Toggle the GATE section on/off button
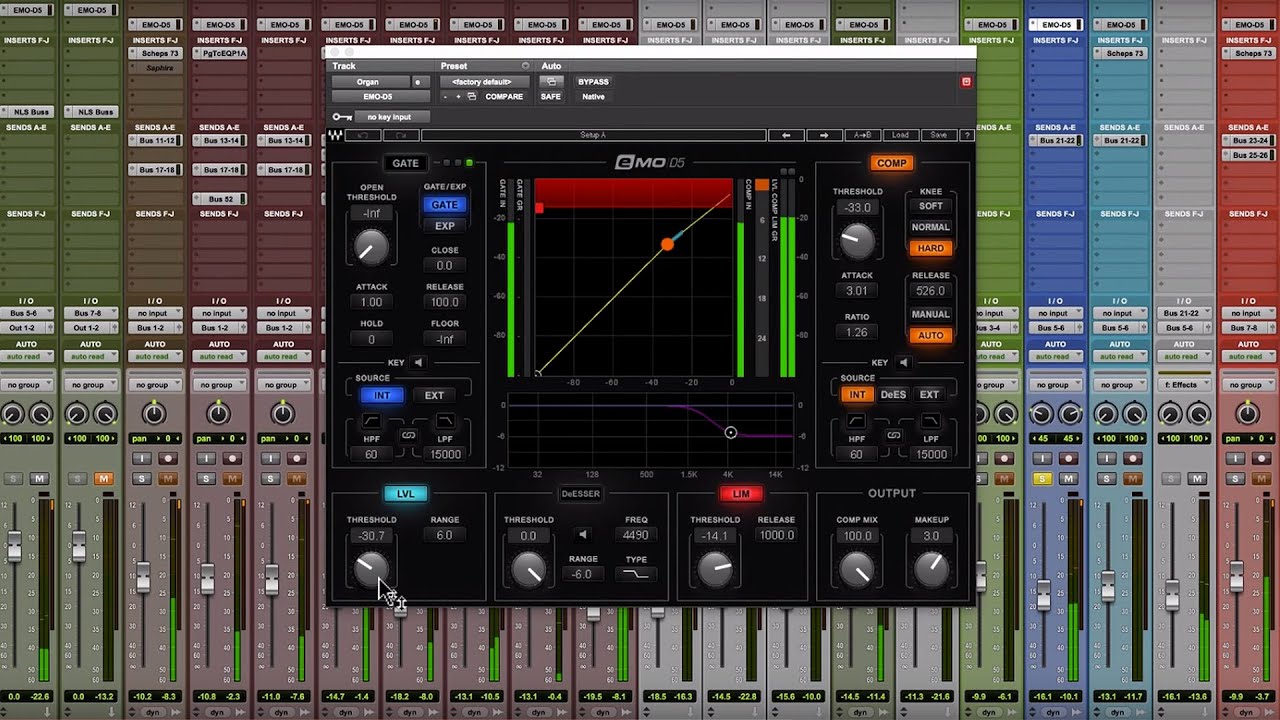This screenshot has height=720, width=1280. click(405, 163)
